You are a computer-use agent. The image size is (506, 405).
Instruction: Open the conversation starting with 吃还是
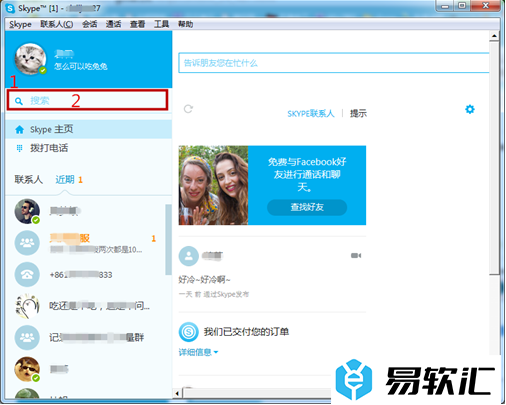(85, 306)
